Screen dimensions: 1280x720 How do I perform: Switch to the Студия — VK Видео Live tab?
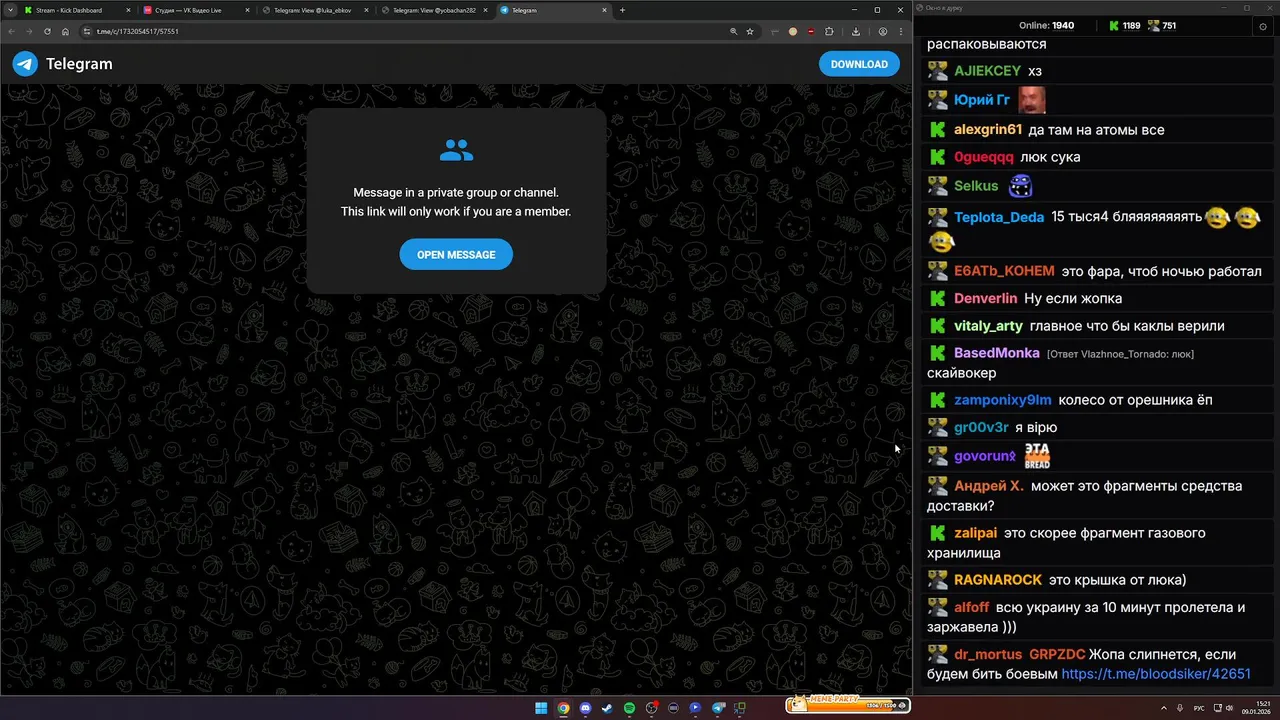point(197,10)
